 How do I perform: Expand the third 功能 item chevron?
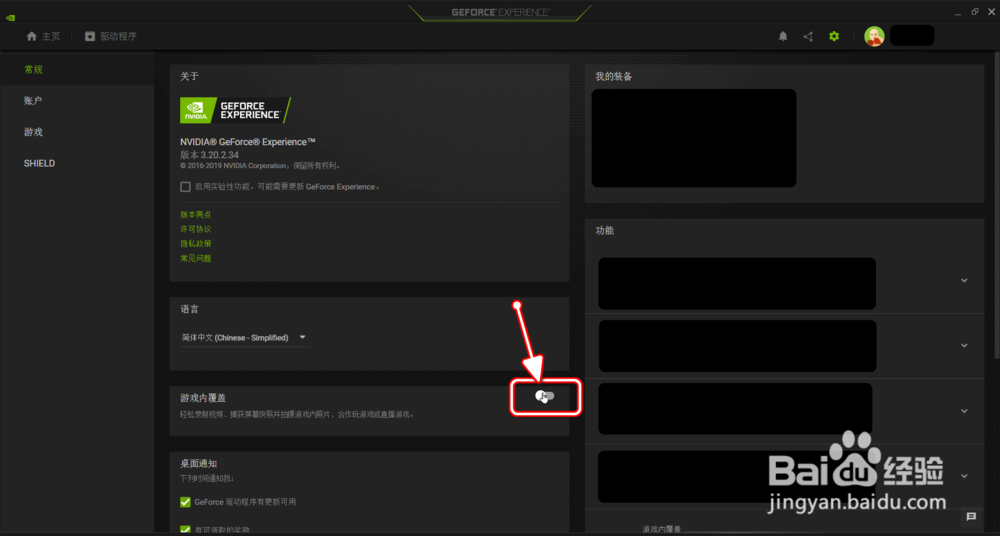click(964, 411)
